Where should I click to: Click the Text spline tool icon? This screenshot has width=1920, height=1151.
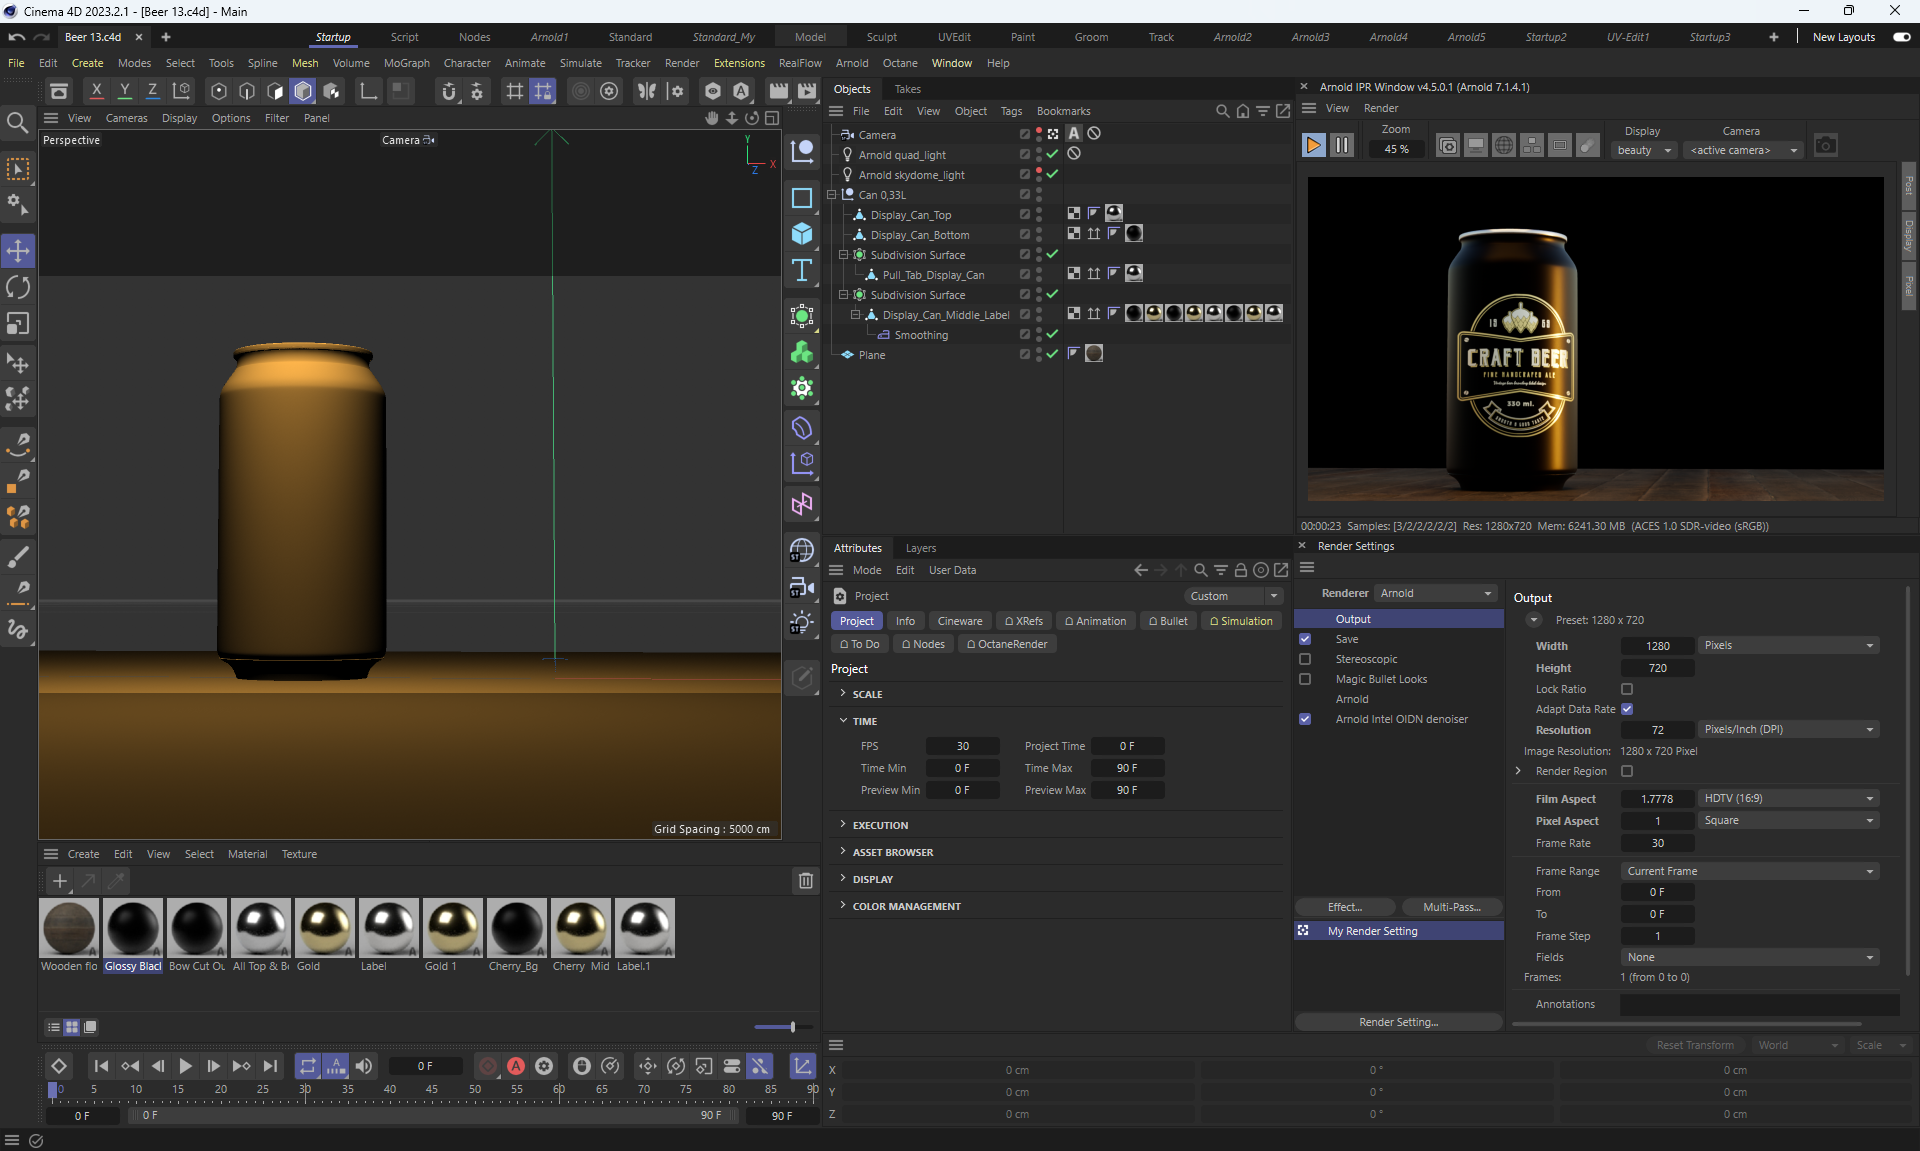point(802,271)
